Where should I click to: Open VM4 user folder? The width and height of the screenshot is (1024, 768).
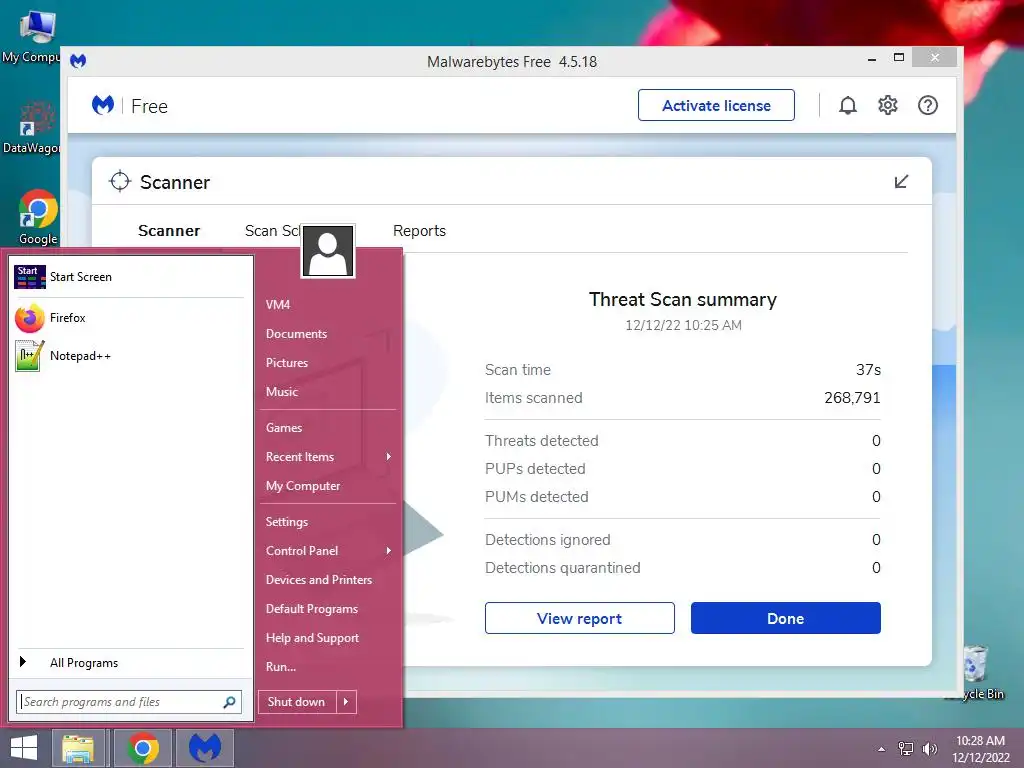pyautogui.click(x=278, y=305)
